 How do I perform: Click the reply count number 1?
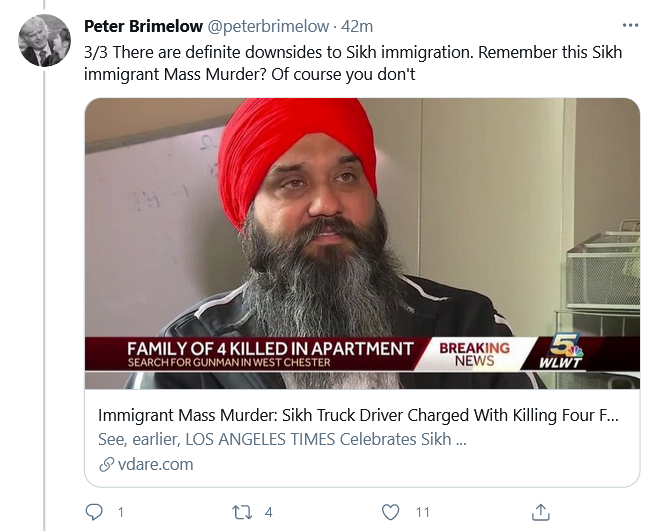pos(121,512)
